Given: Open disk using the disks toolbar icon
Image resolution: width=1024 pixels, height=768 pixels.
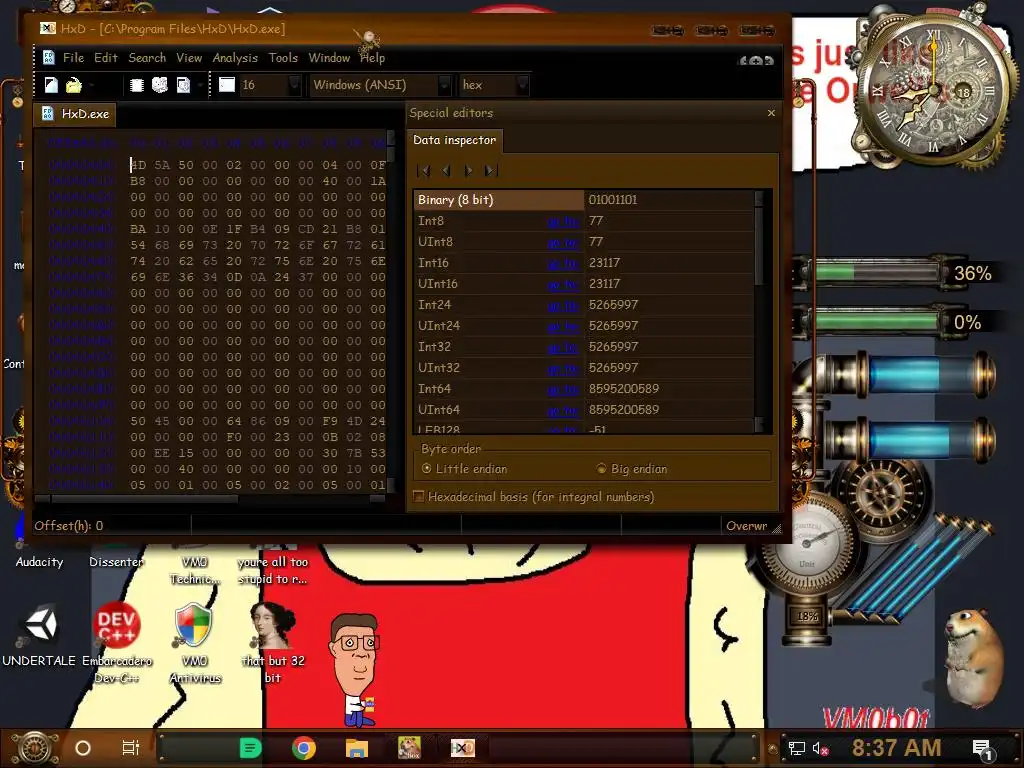Looking at the screenshot, I should [x=160, y=85].
